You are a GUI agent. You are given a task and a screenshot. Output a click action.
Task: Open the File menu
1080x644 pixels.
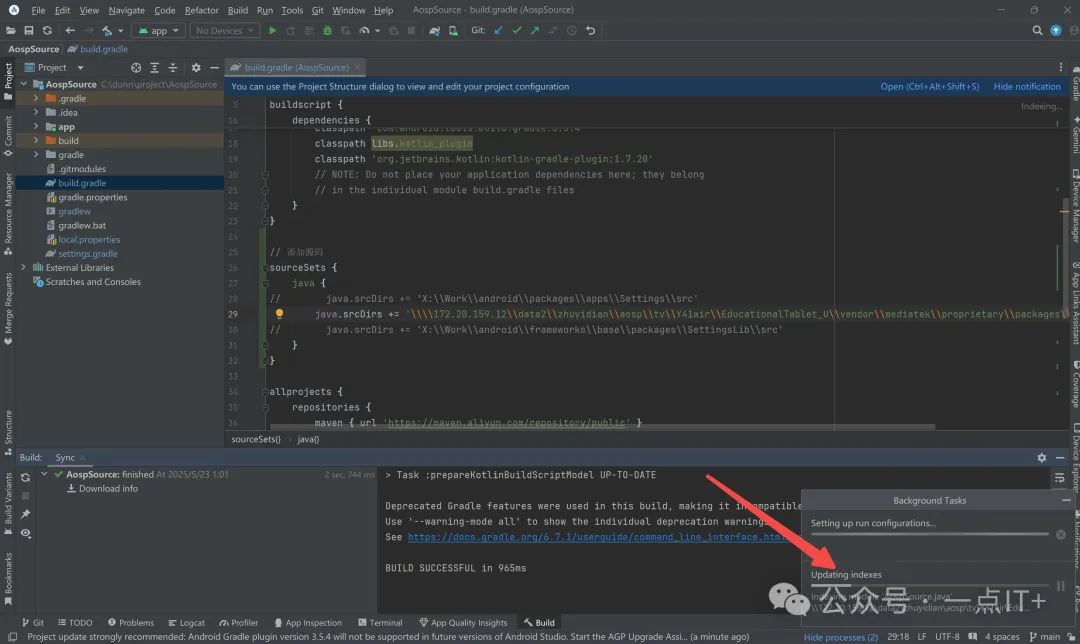[39, 10]
